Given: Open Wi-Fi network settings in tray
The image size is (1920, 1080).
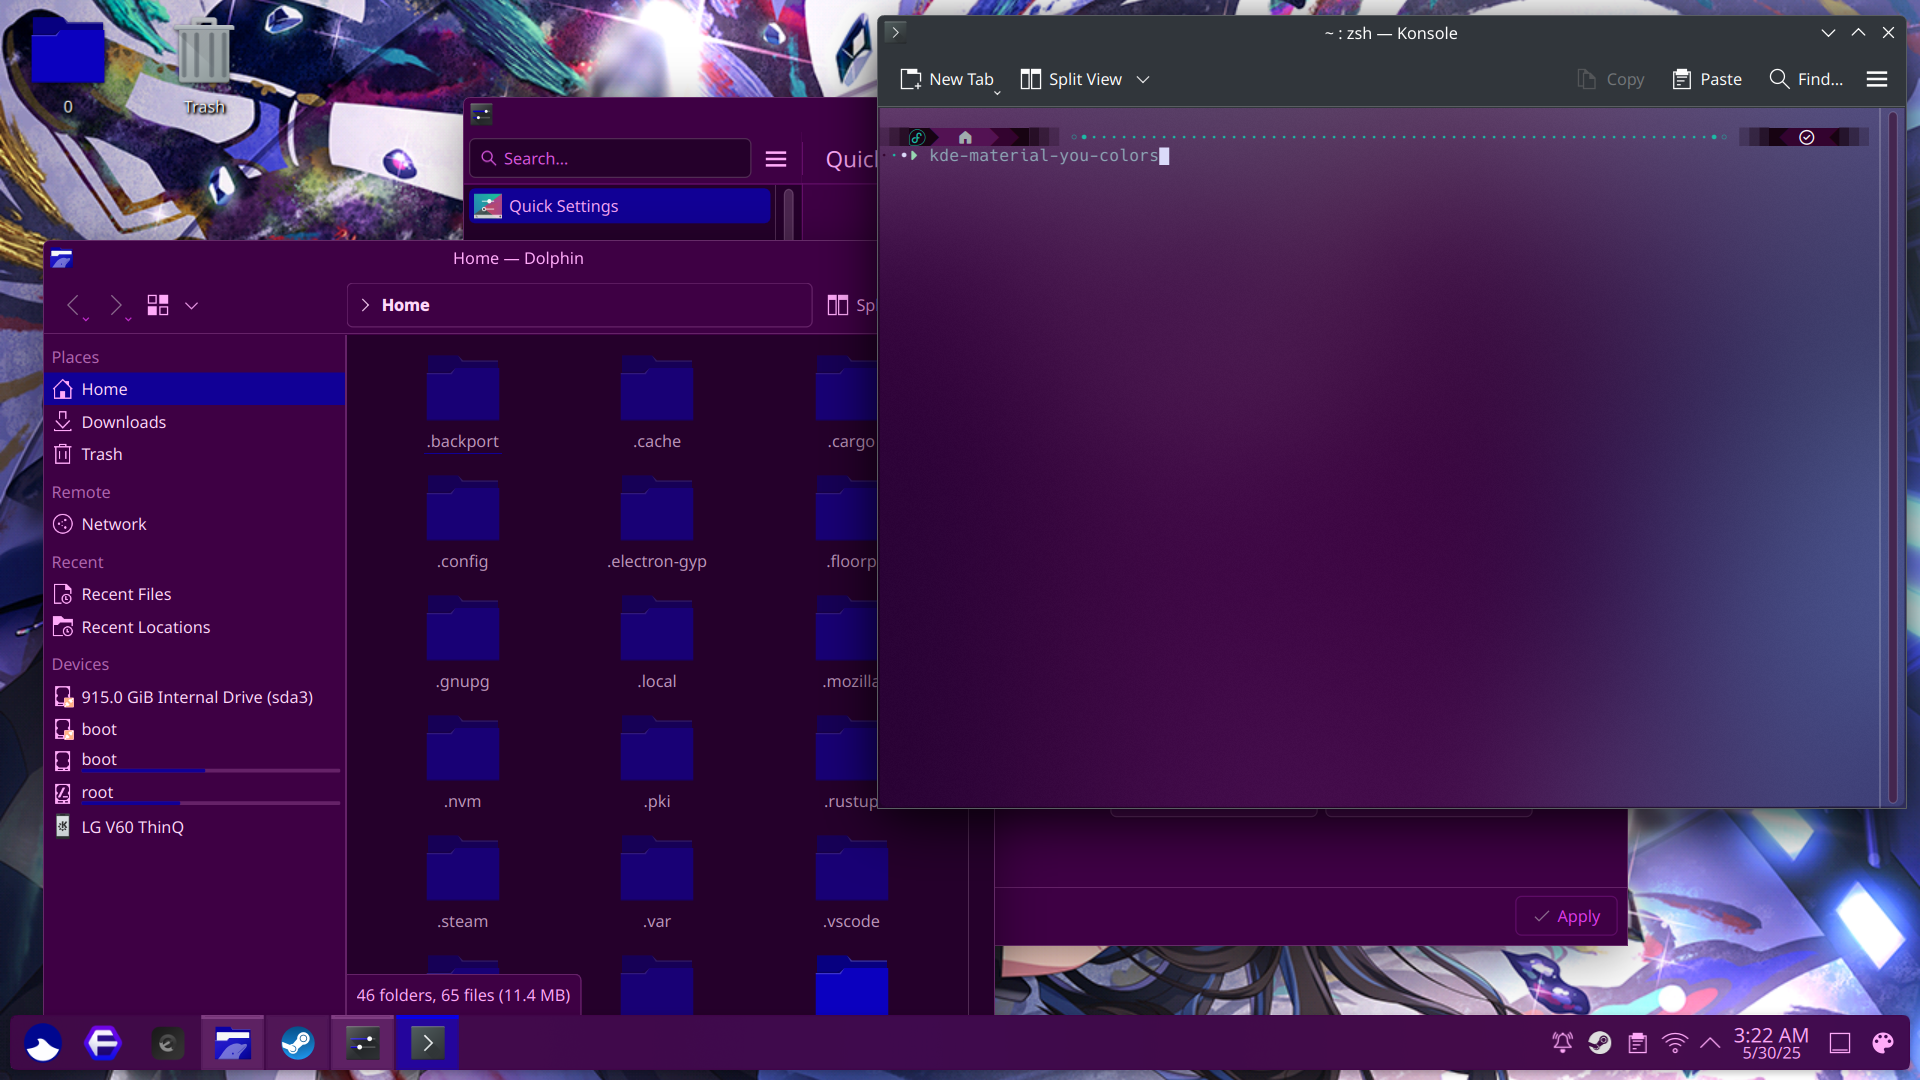Looking at the screenshot, I should pyautogui.click(x=1675, y=1044).
